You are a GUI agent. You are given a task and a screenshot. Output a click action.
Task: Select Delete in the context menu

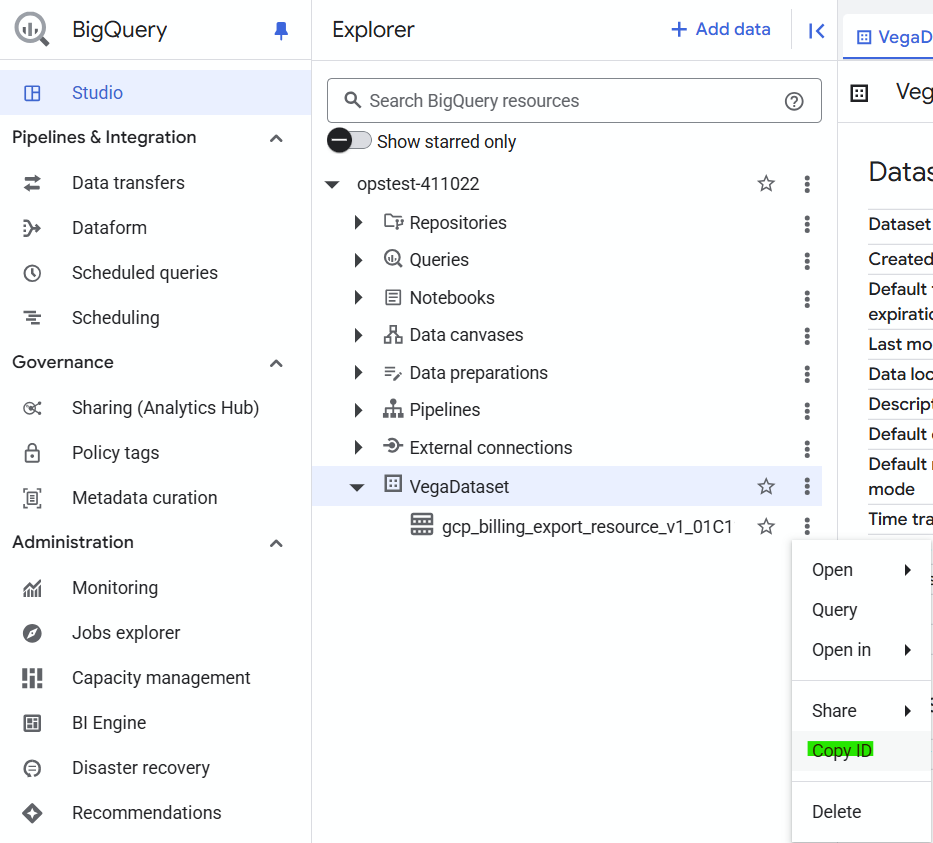click(x=862, y=811)
